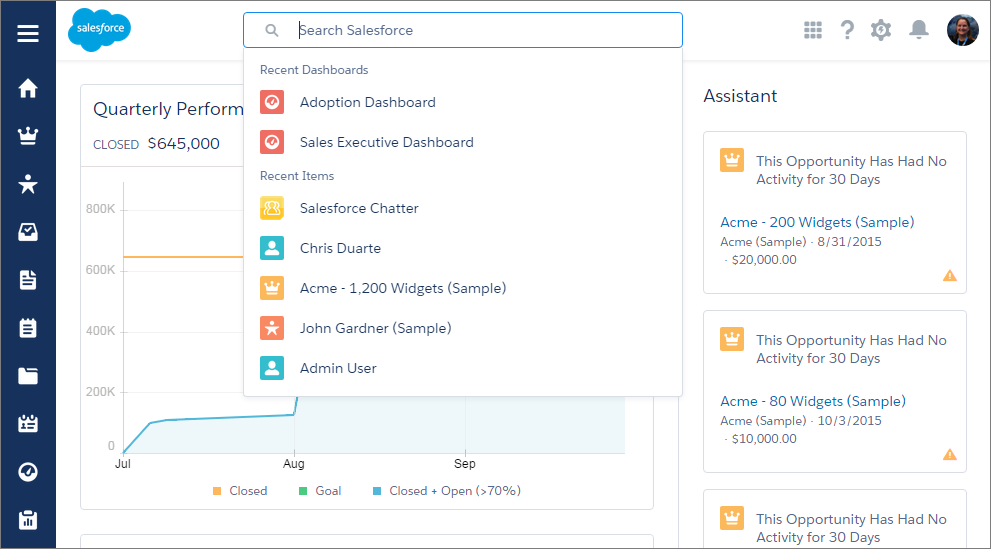The image size is (991, 549).
Task: Click warning triangle on Acme 200 Widgets card
Action: coord(949,275)
